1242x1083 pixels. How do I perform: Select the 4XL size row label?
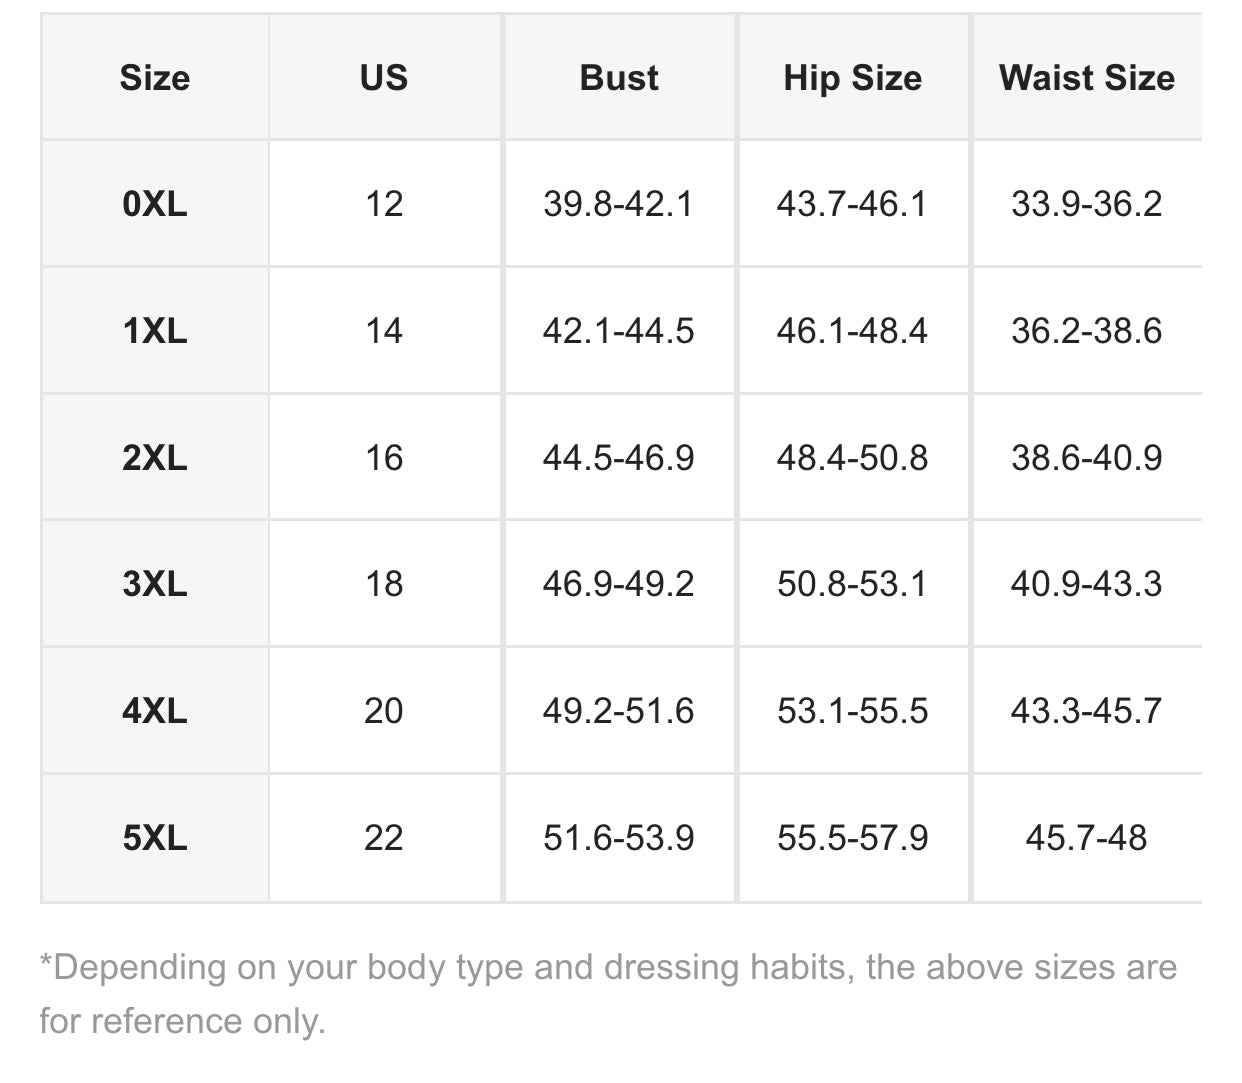point(155,711)
